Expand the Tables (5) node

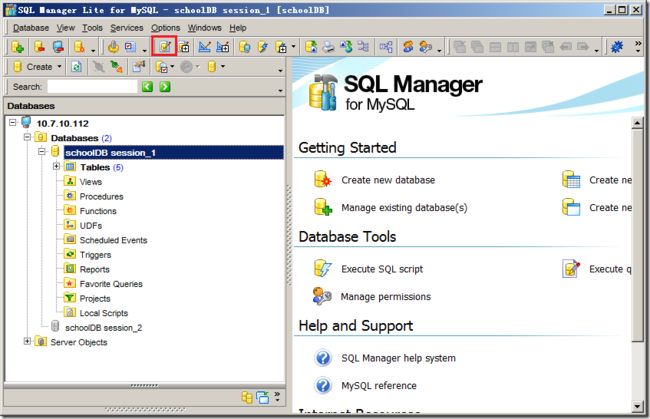point(56,167)
